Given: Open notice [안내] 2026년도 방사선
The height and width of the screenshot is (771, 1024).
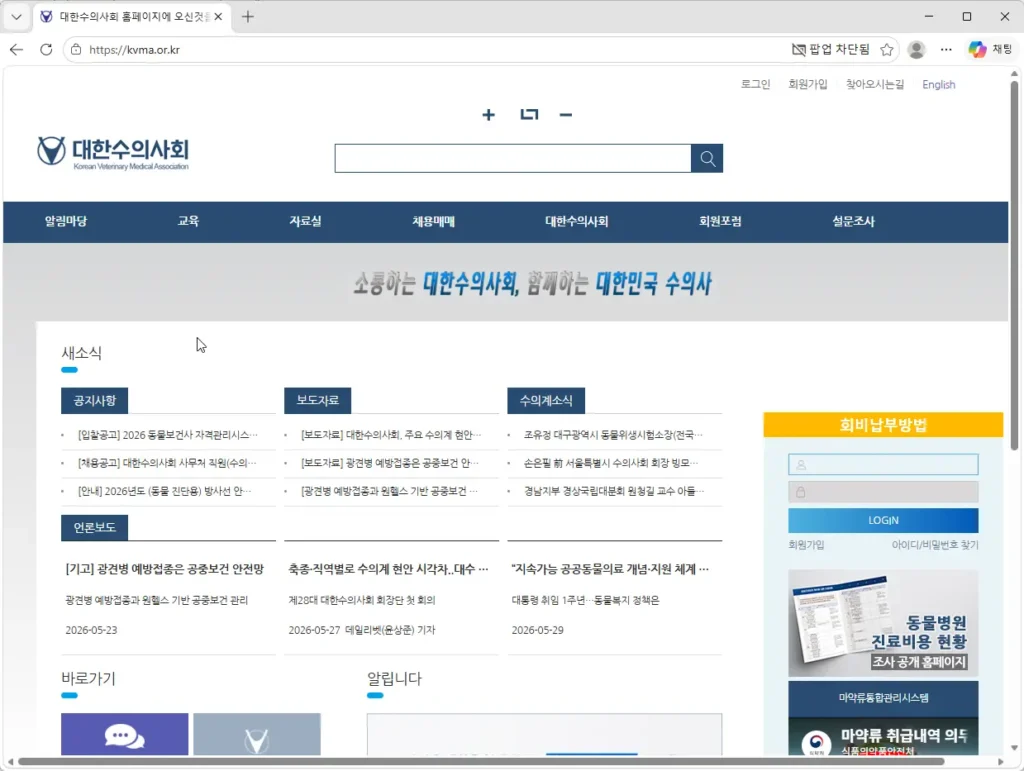Looking at the screenshot, I should click(x=165, y=491).
